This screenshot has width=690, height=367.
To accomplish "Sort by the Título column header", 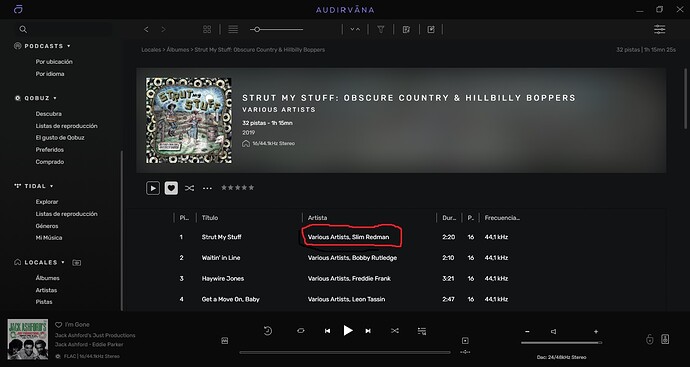I will click(209, 218).
